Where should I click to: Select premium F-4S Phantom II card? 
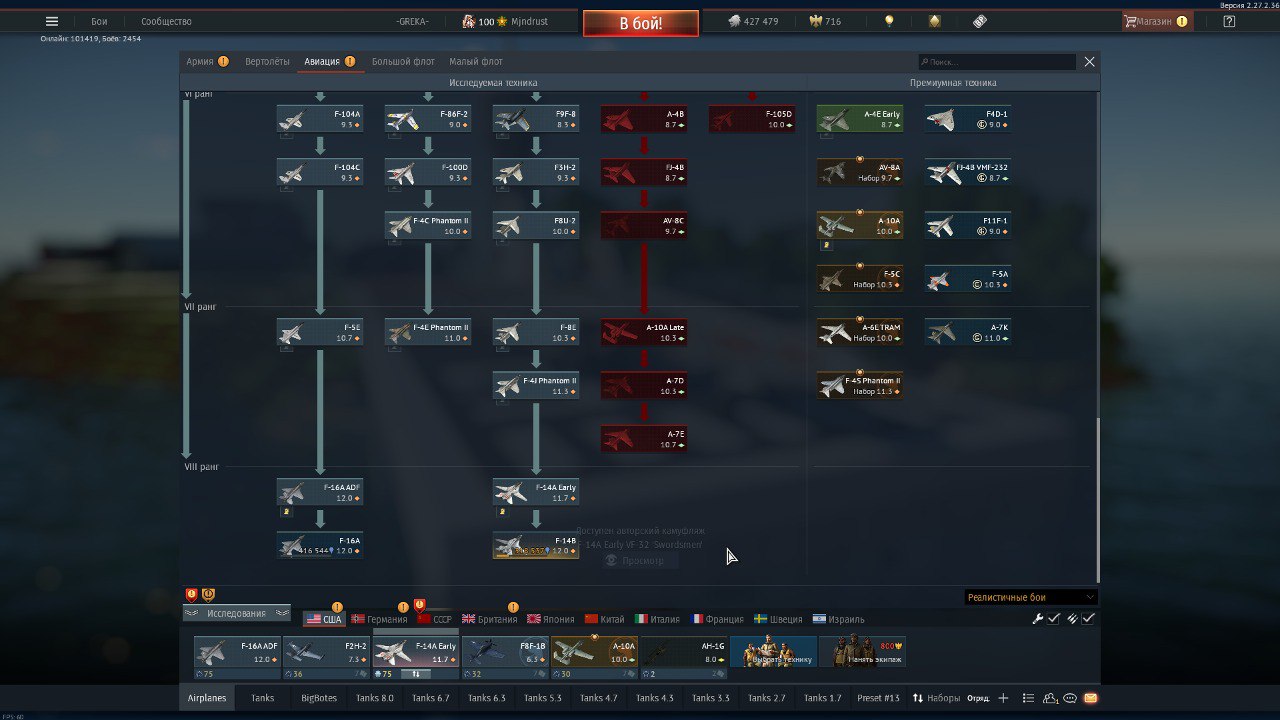[860, 386]
